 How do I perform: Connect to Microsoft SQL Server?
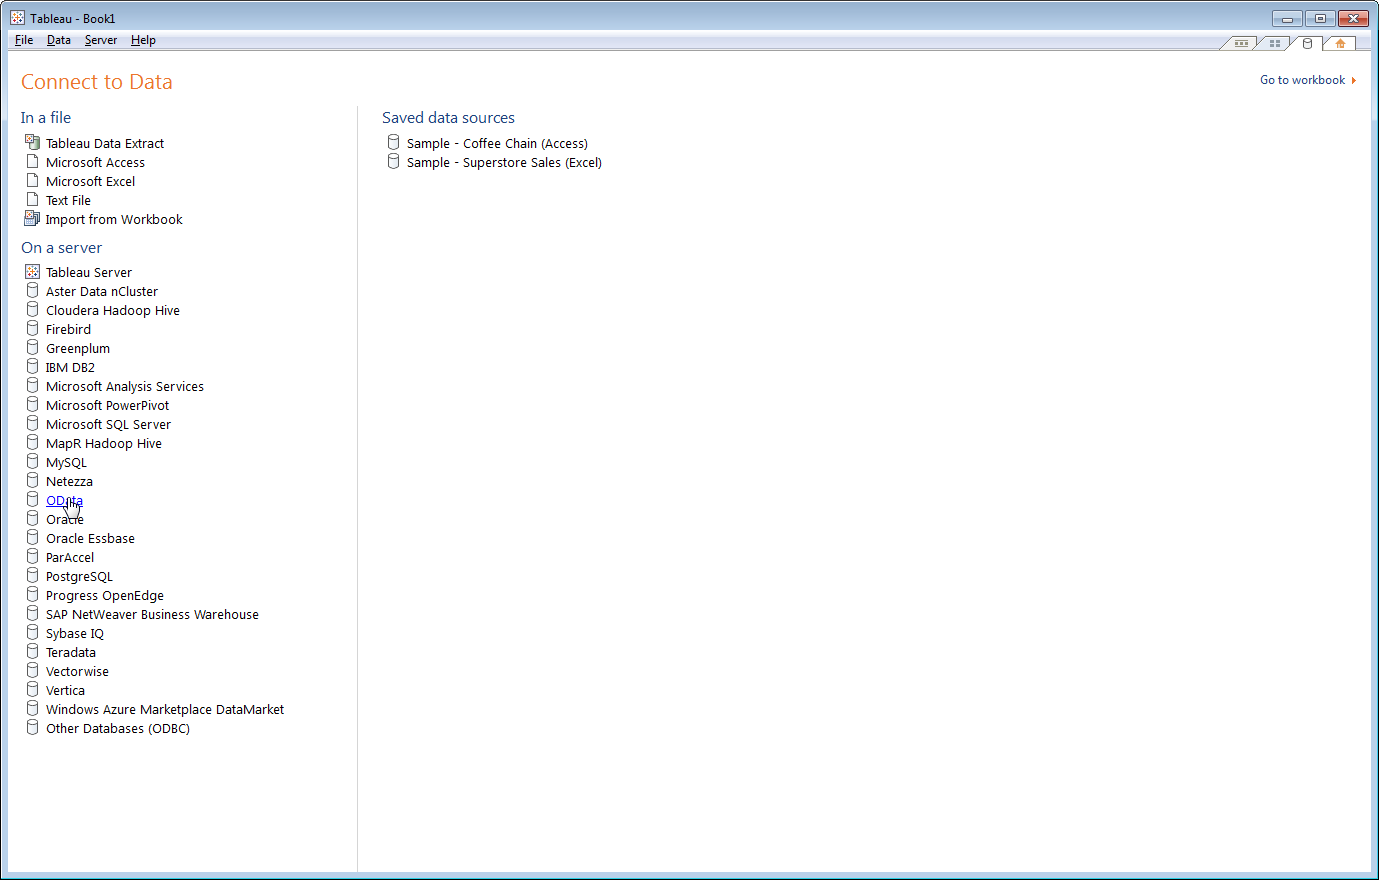point(109,423)
